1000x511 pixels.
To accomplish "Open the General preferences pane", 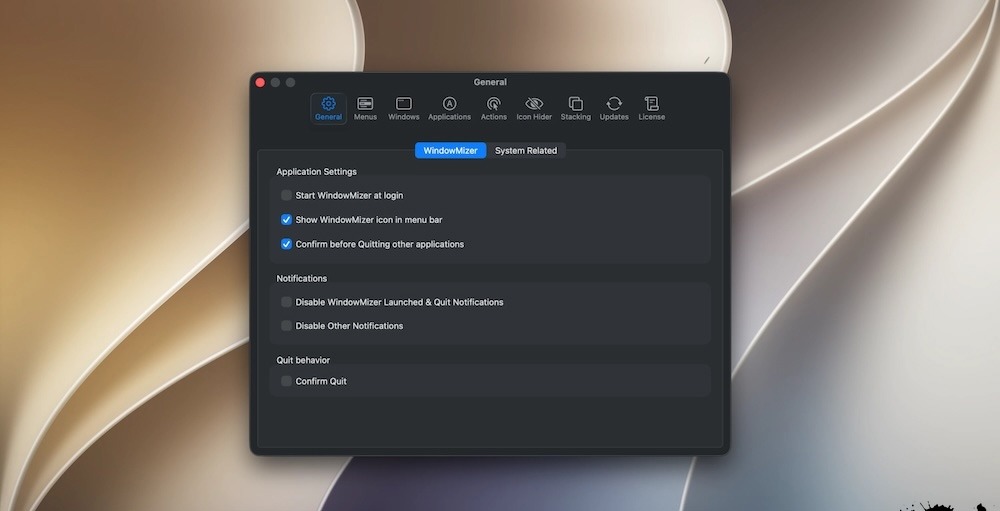I will click(x=328, y=108).
